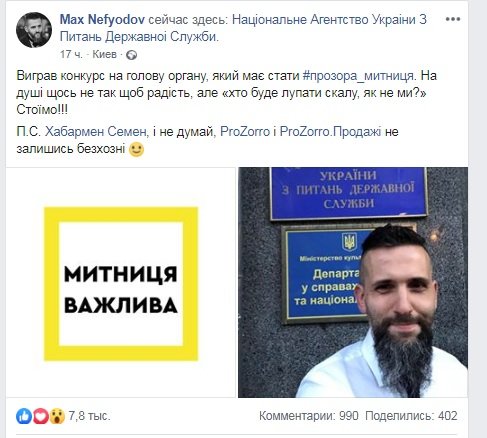The height and width of the screenshot is (438, 487).
Task: Click the blue Like reaction icon
Action: [24, 416]
